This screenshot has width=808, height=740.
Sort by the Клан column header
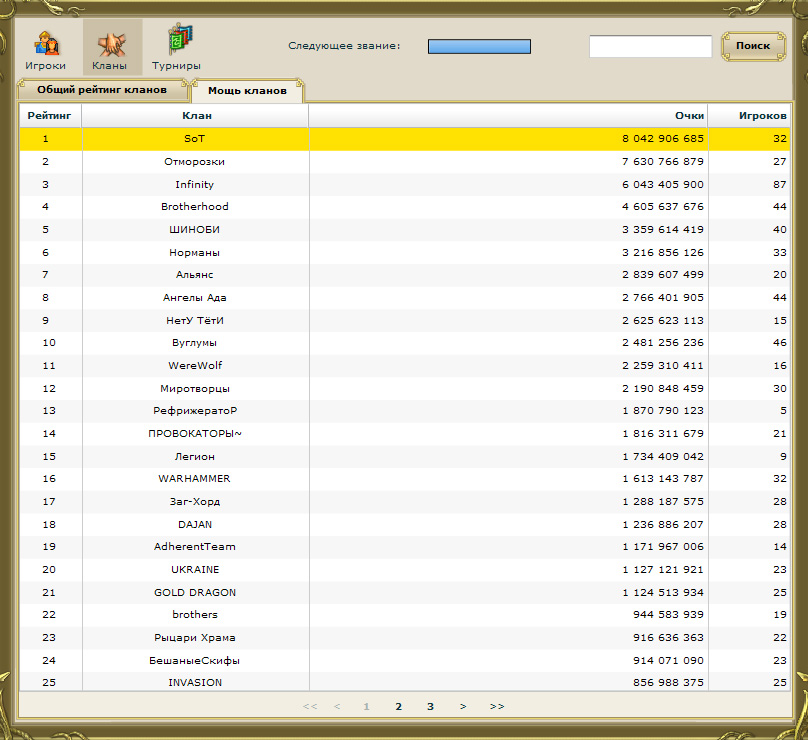195,115
